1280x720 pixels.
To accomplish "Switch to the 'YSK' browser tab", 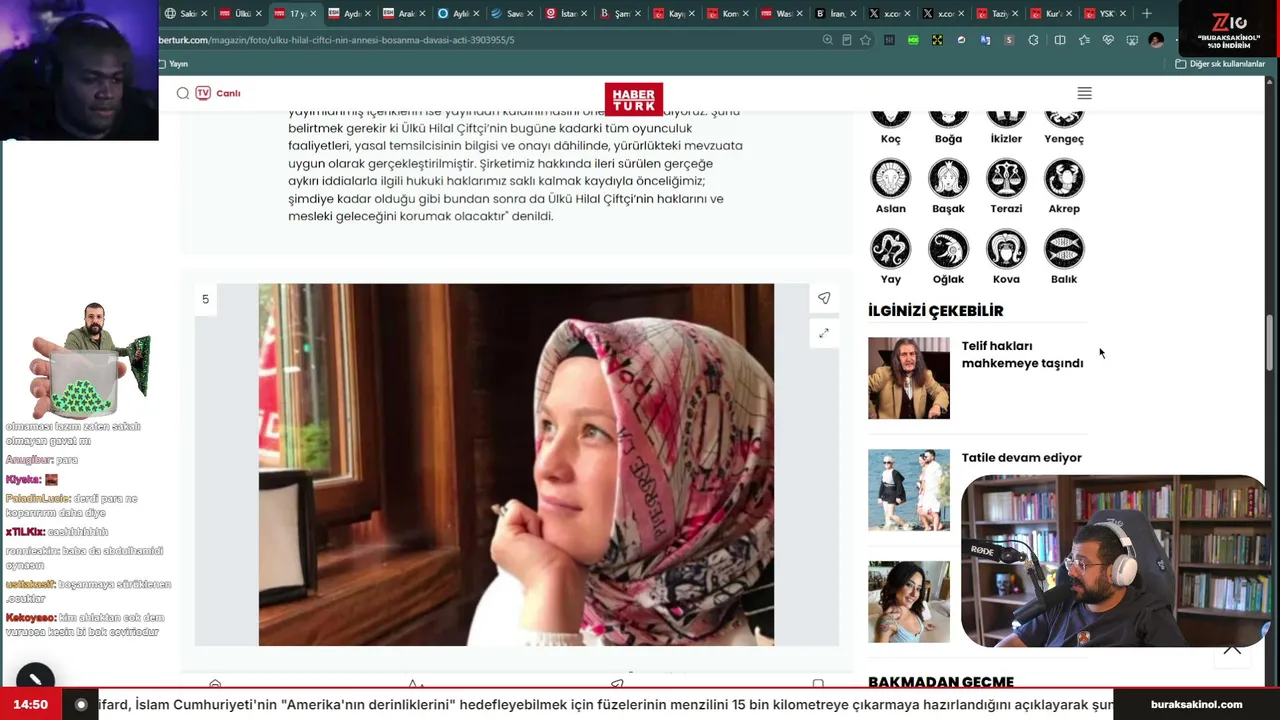I will point(1106,14).
